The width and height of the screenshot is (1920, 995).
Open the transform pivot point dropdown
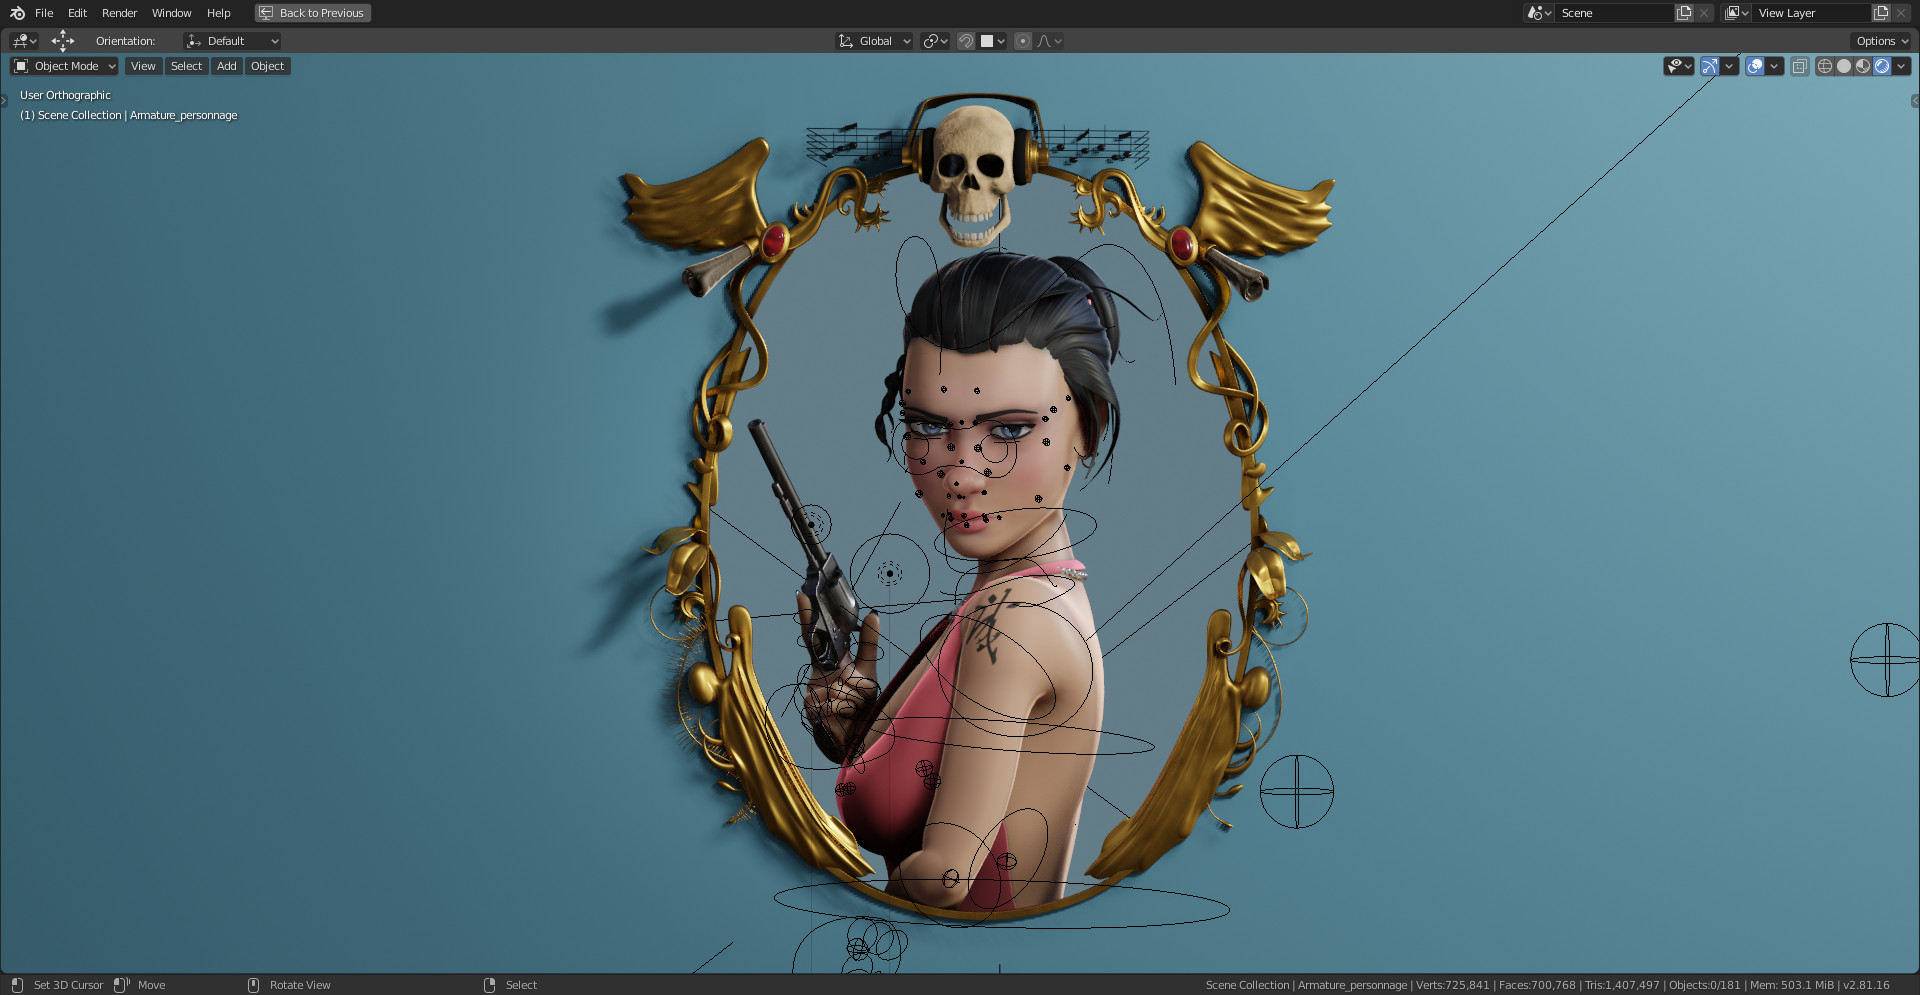(x=935, y=41)
